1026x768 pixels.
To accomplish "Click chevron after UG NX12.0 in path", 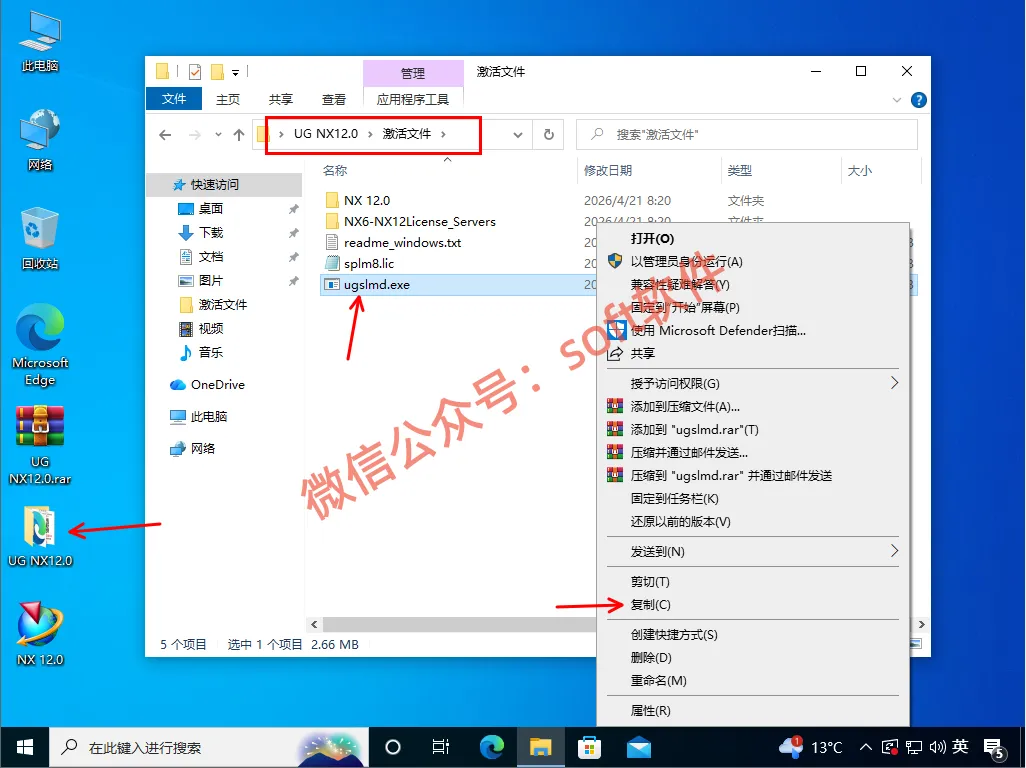I will click(370, 134).
